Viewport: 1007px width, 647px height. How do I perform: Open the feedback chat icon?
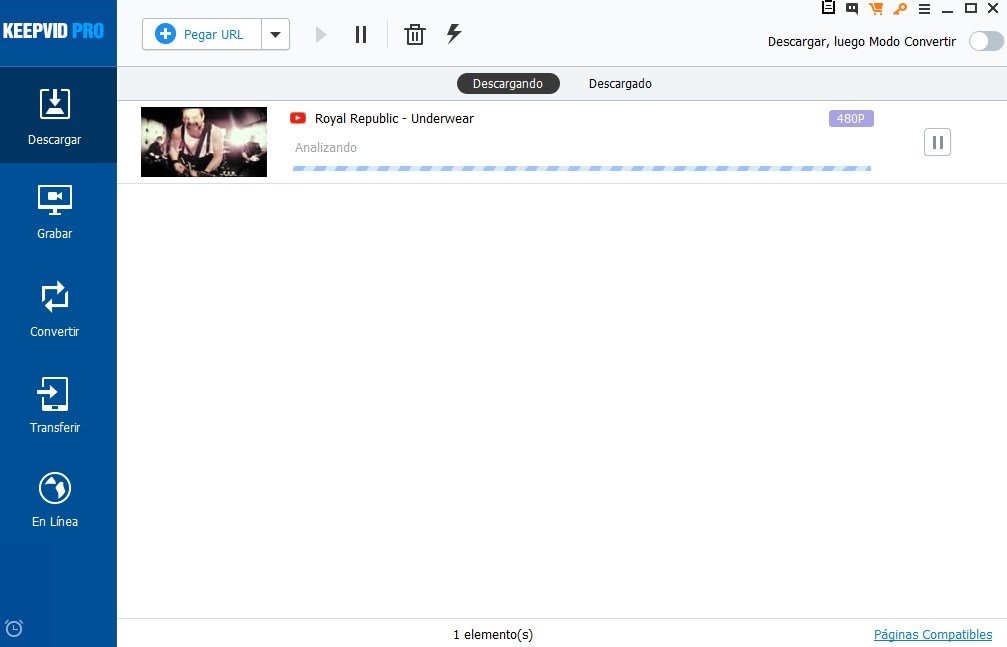[852, 8]
